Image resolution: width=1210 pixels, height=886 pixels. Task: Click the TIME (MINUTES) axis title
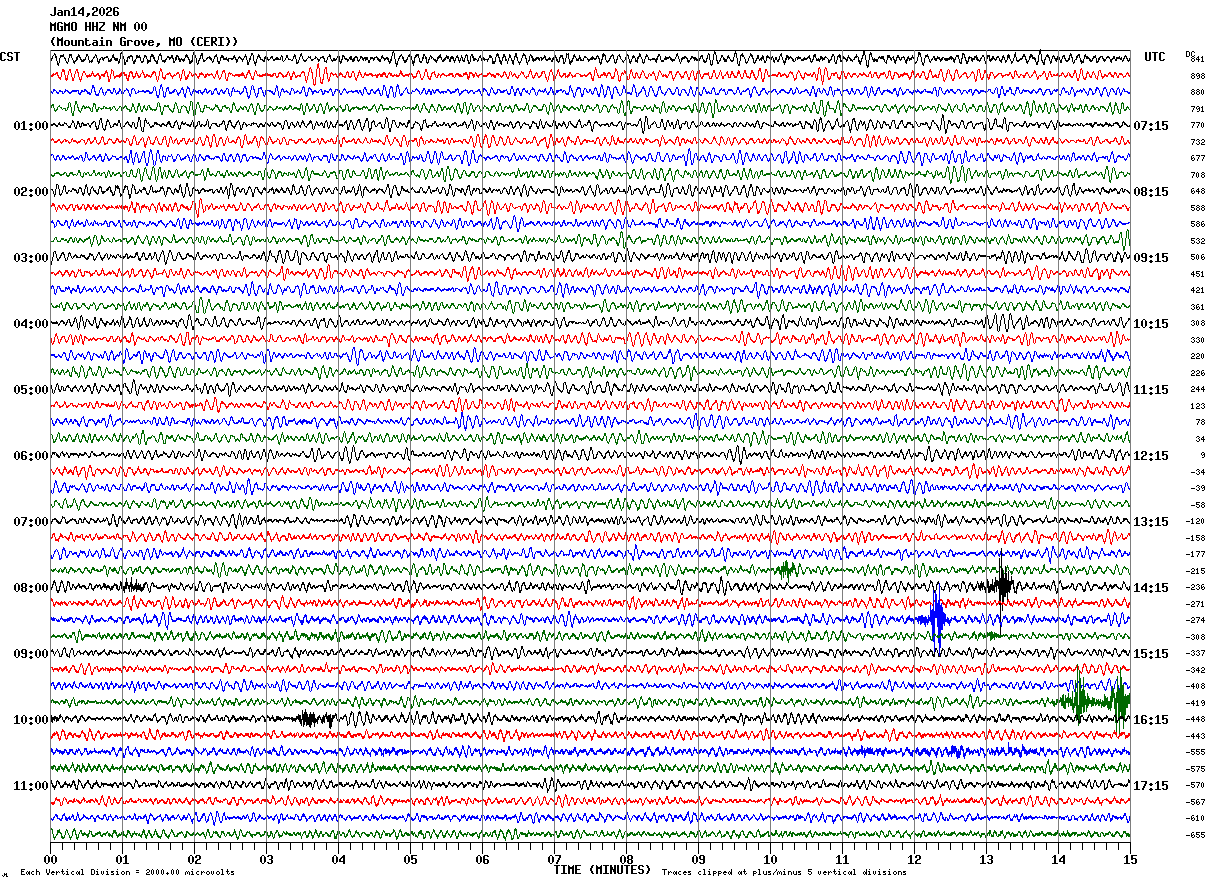pos(602,870)
